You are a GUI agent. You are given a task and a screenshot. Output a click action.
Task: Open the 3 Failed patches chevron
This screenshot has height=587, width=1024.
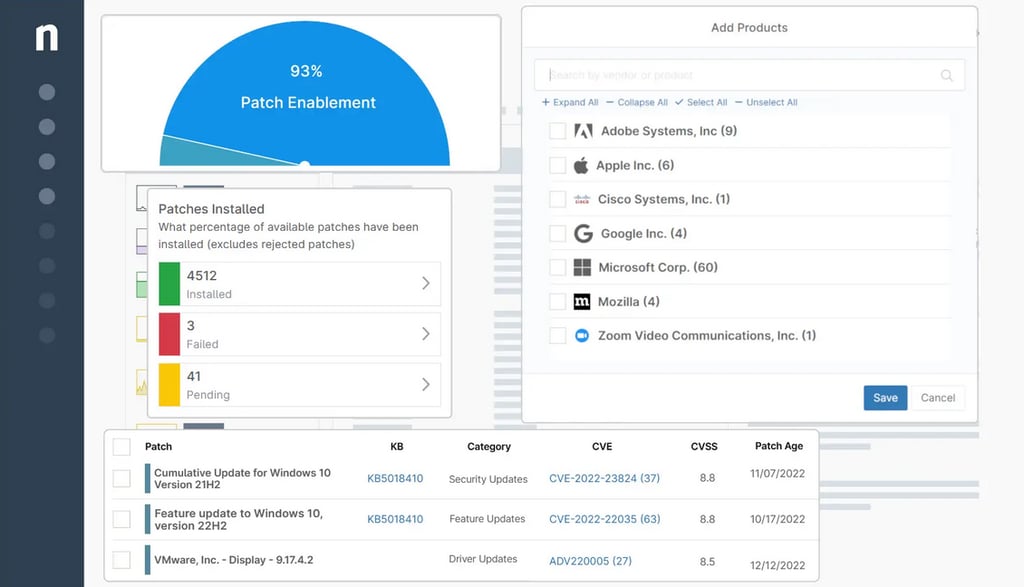pyautogui.click(x=425, y=333)
